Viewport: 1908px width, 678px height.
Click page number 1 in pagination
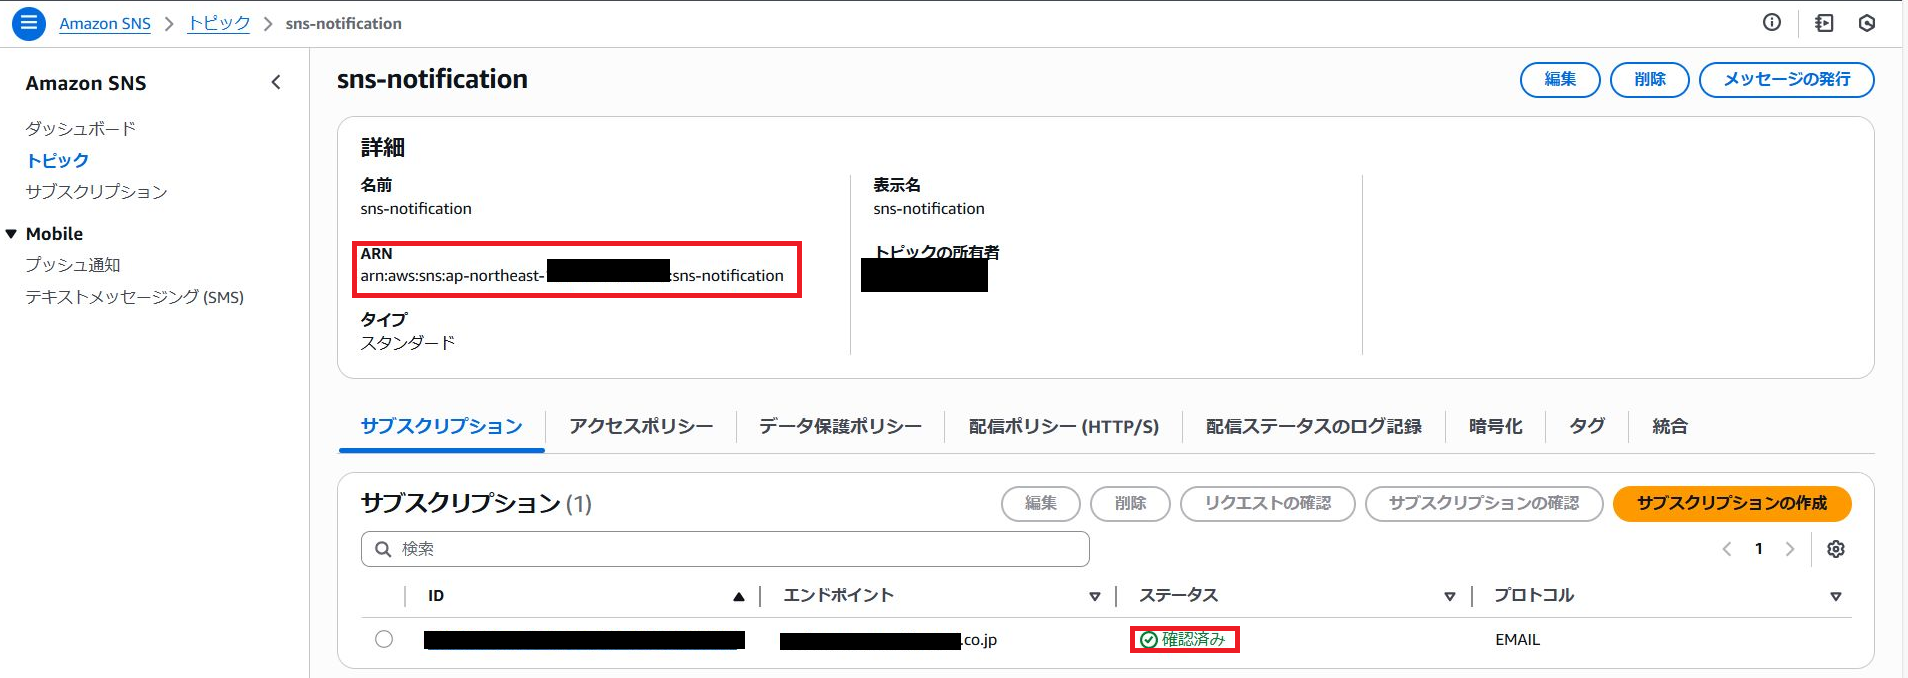point(1759,549)
